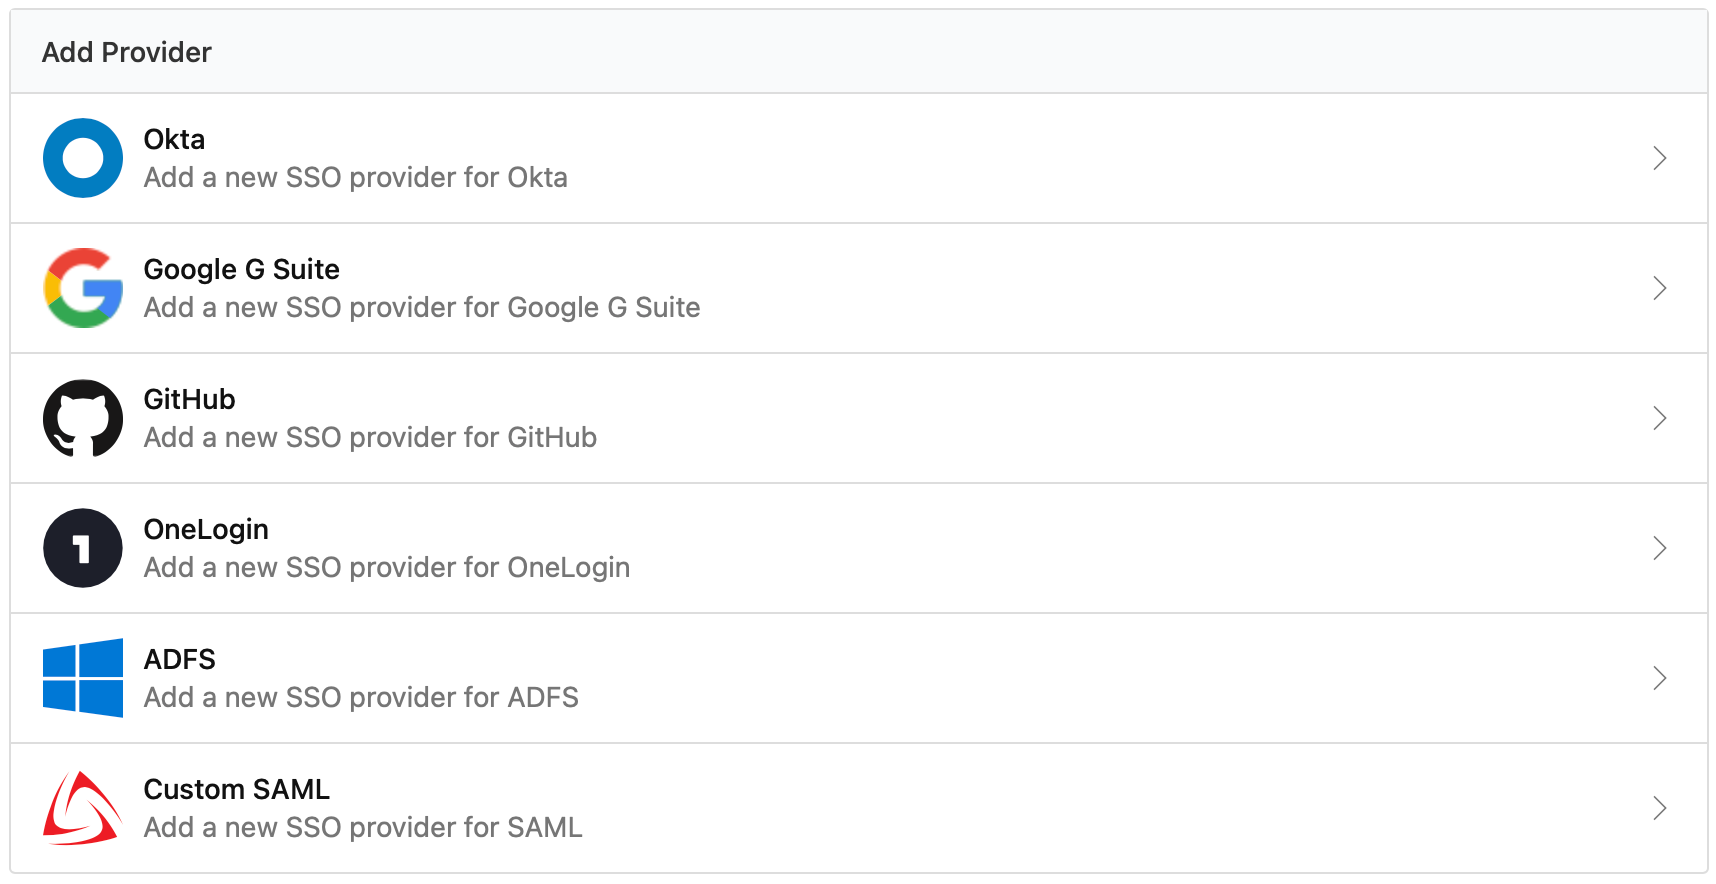Click the ADFS Windows logo icon

[x=82, y=678]
